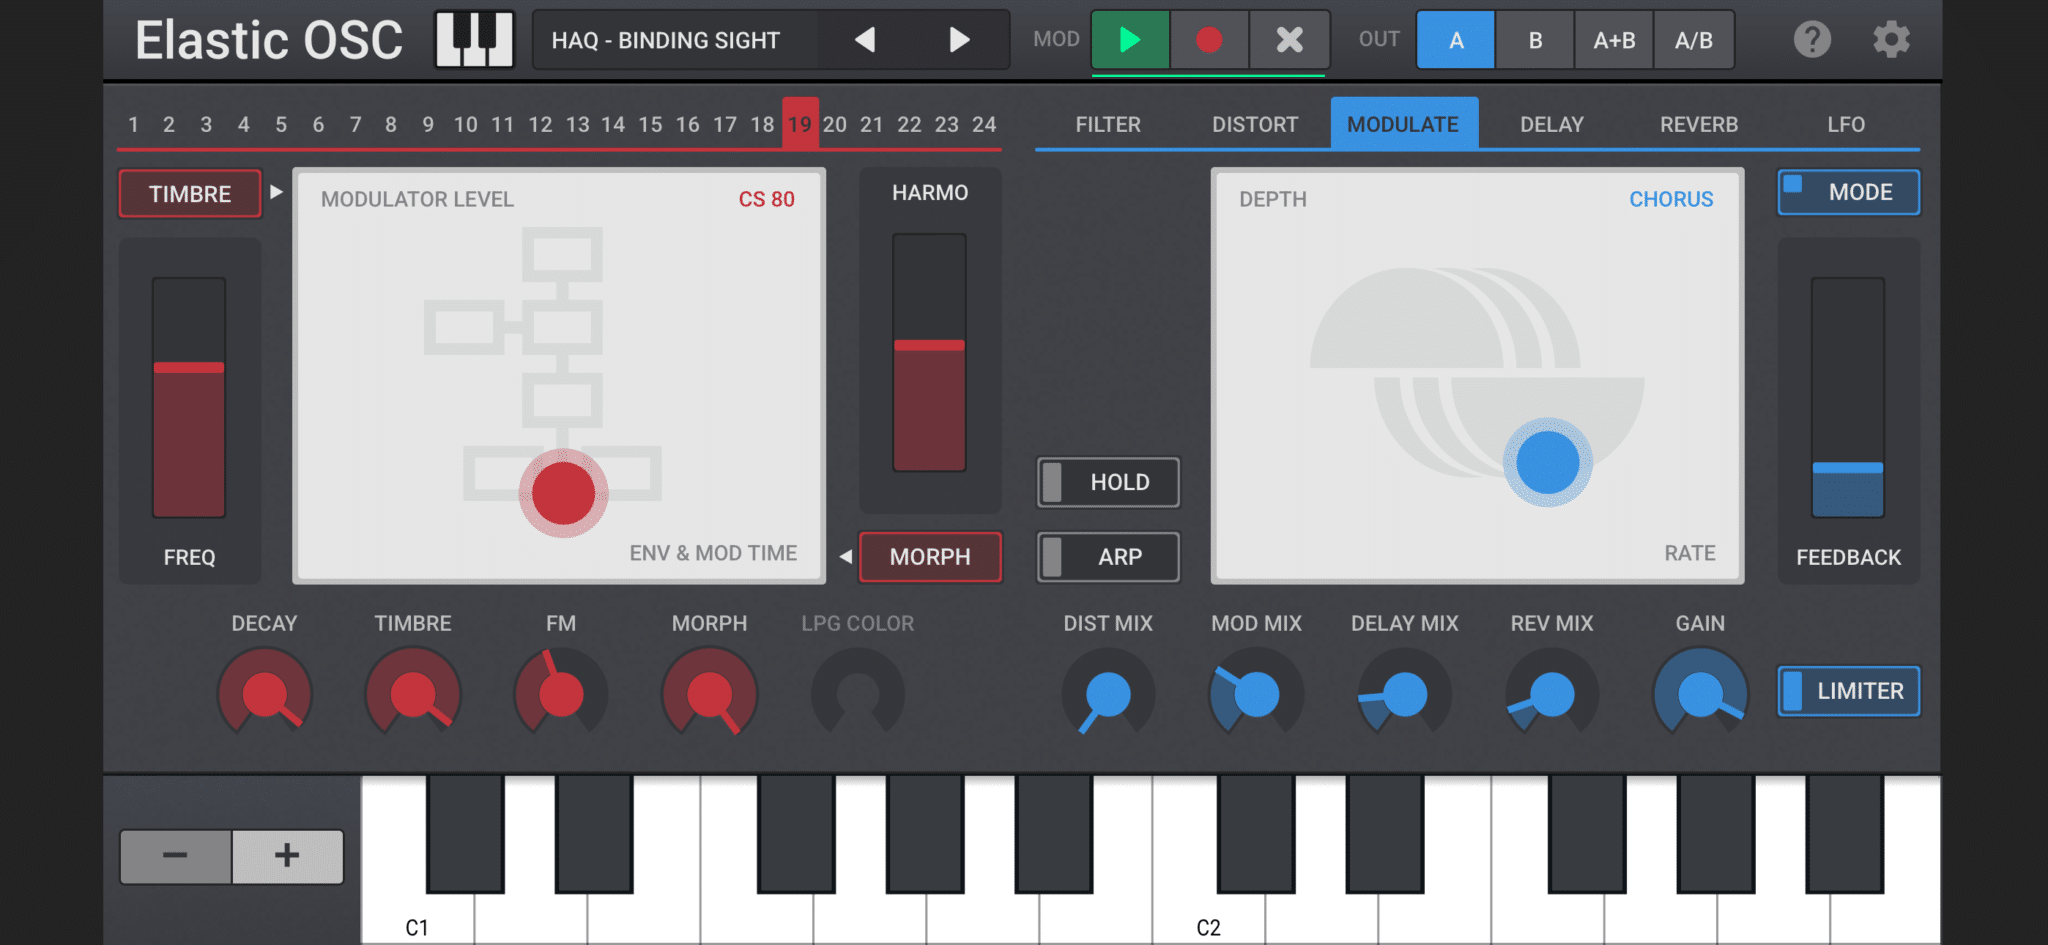Select output A+B button
Screen dimensions: 2048x945
(x=1614, y=40)
